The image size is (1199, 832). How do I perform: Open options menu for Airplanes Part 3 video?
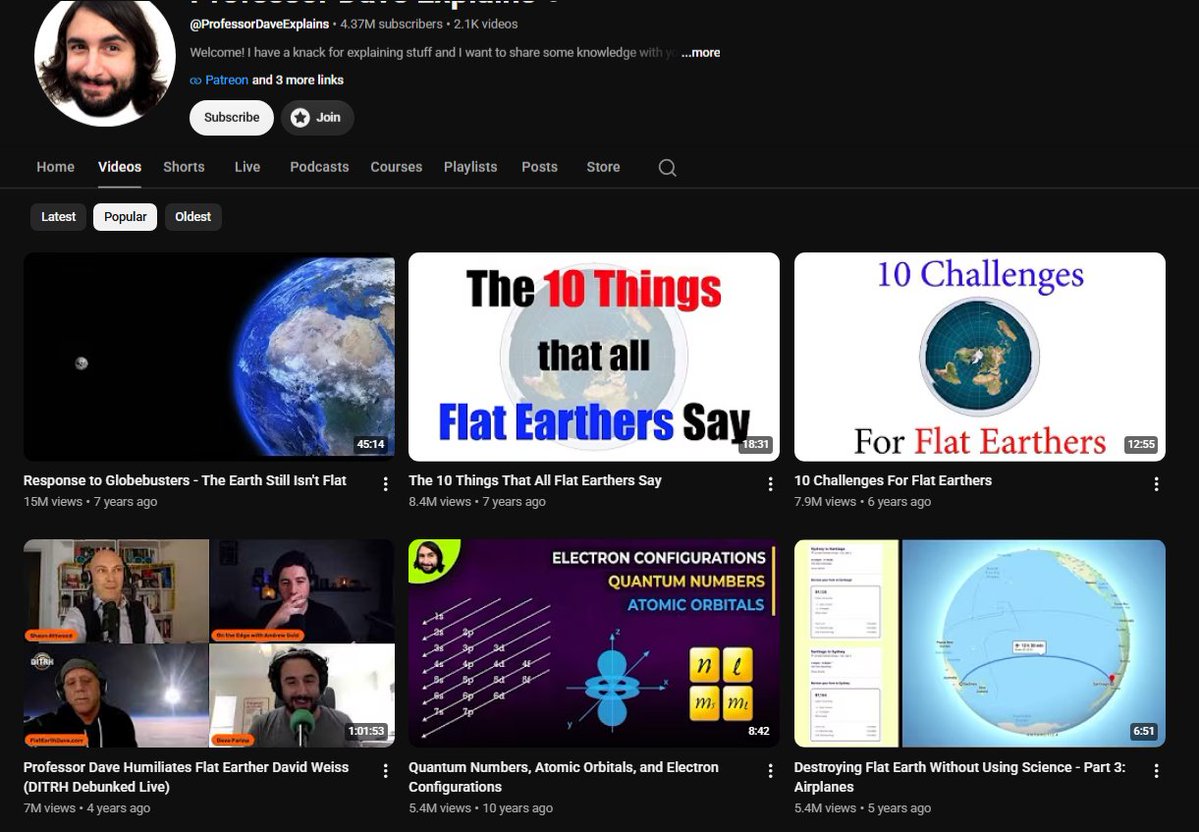point(1156,771)
